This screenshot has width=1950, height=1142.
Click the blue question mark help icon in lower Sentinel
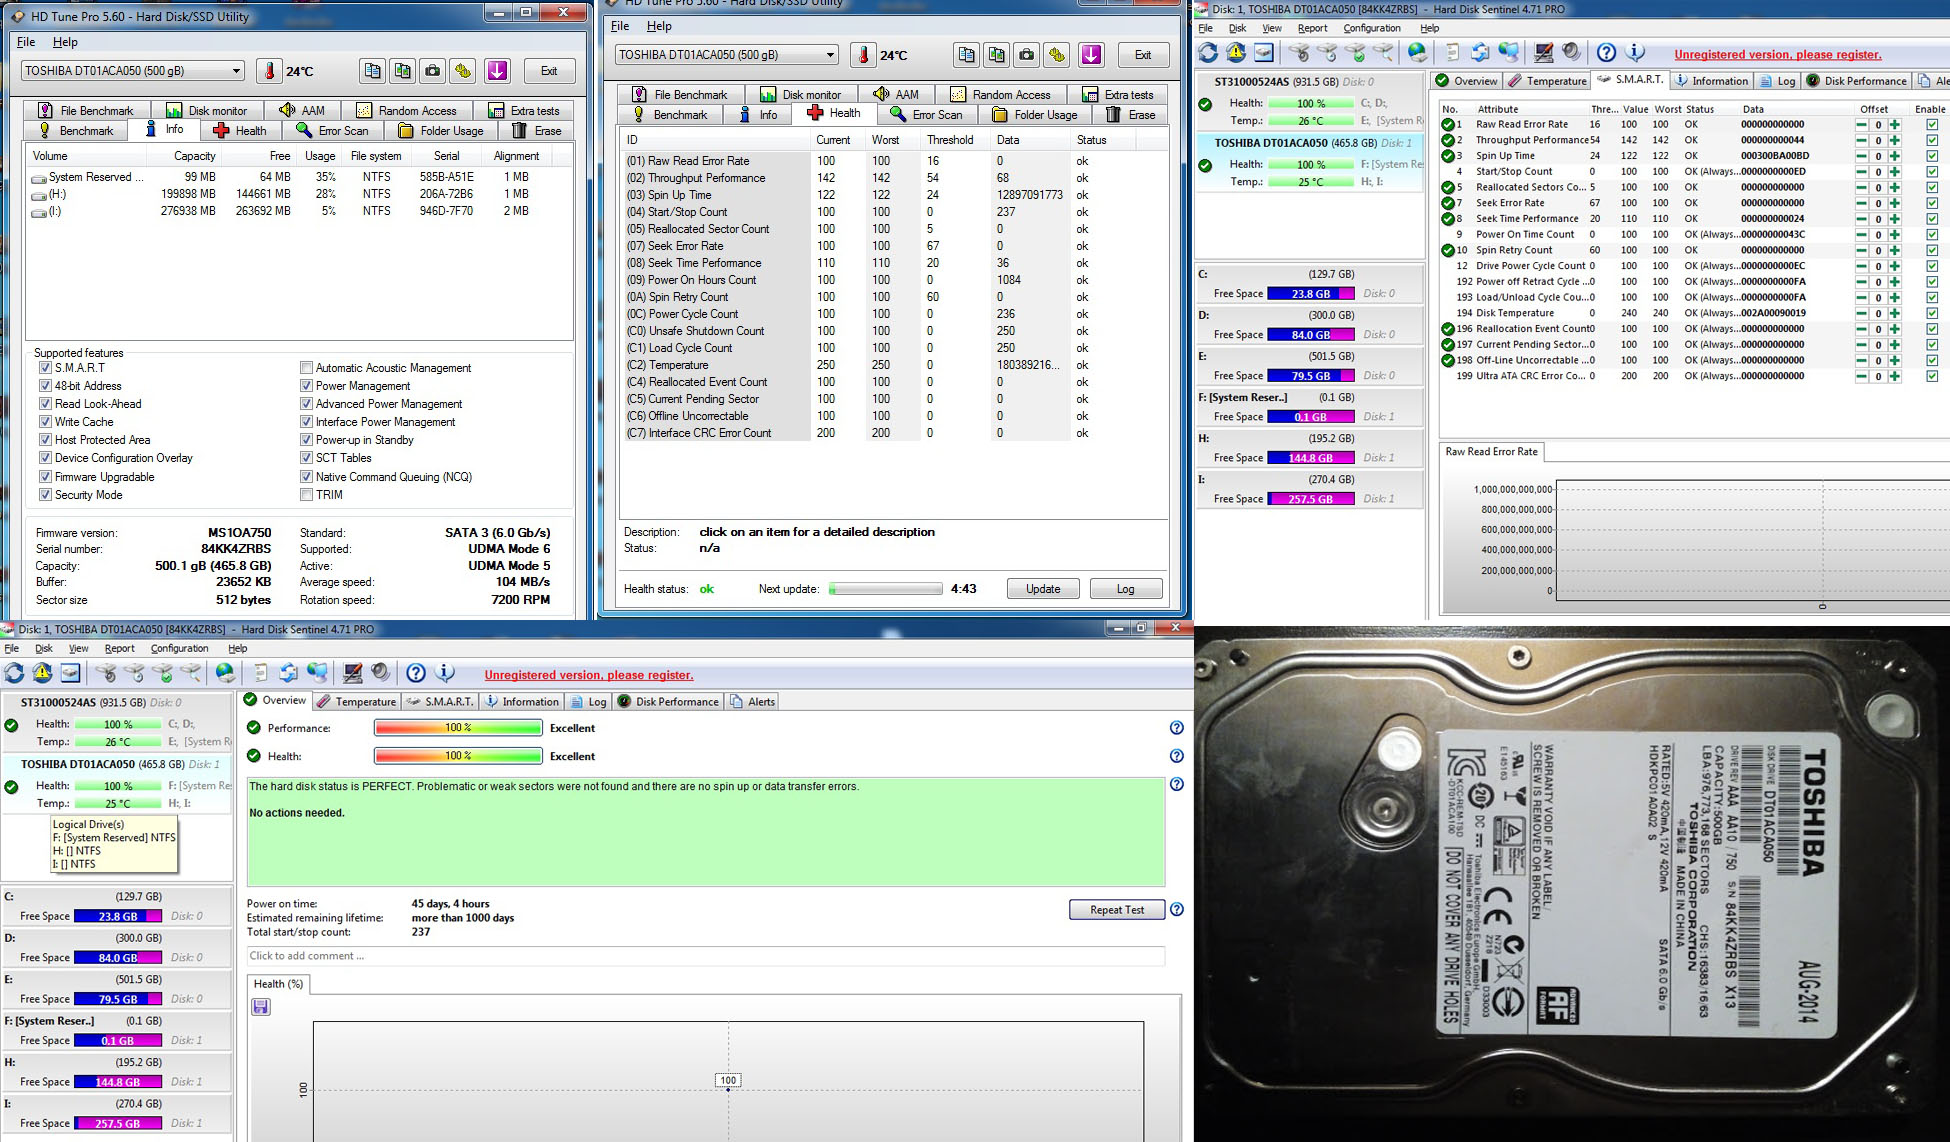[x=416, y=674]
